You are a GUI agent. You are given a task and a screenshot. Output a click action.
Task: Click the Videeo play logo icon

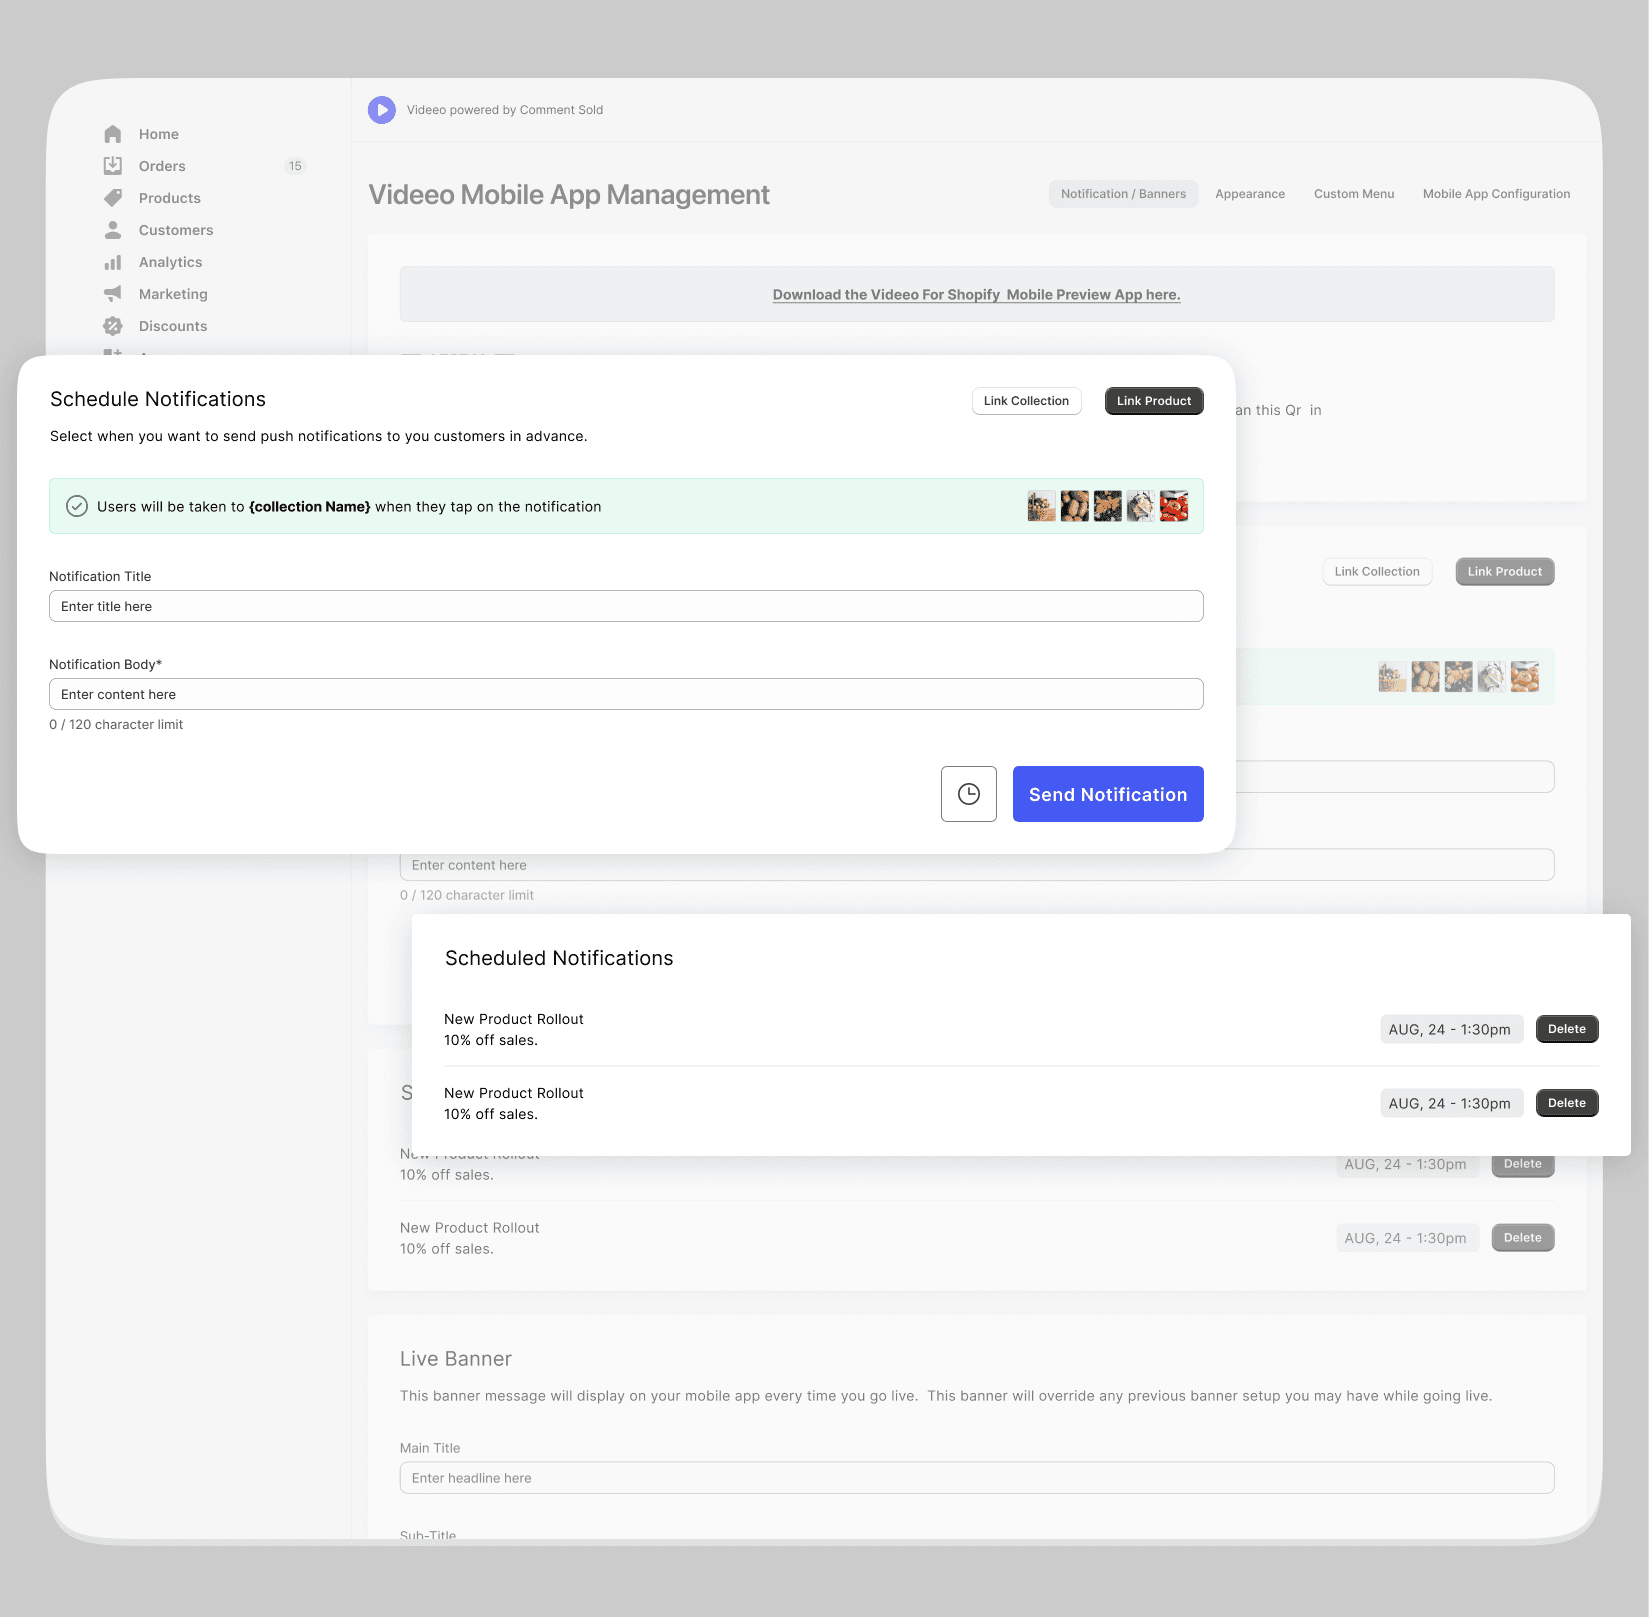382,110
